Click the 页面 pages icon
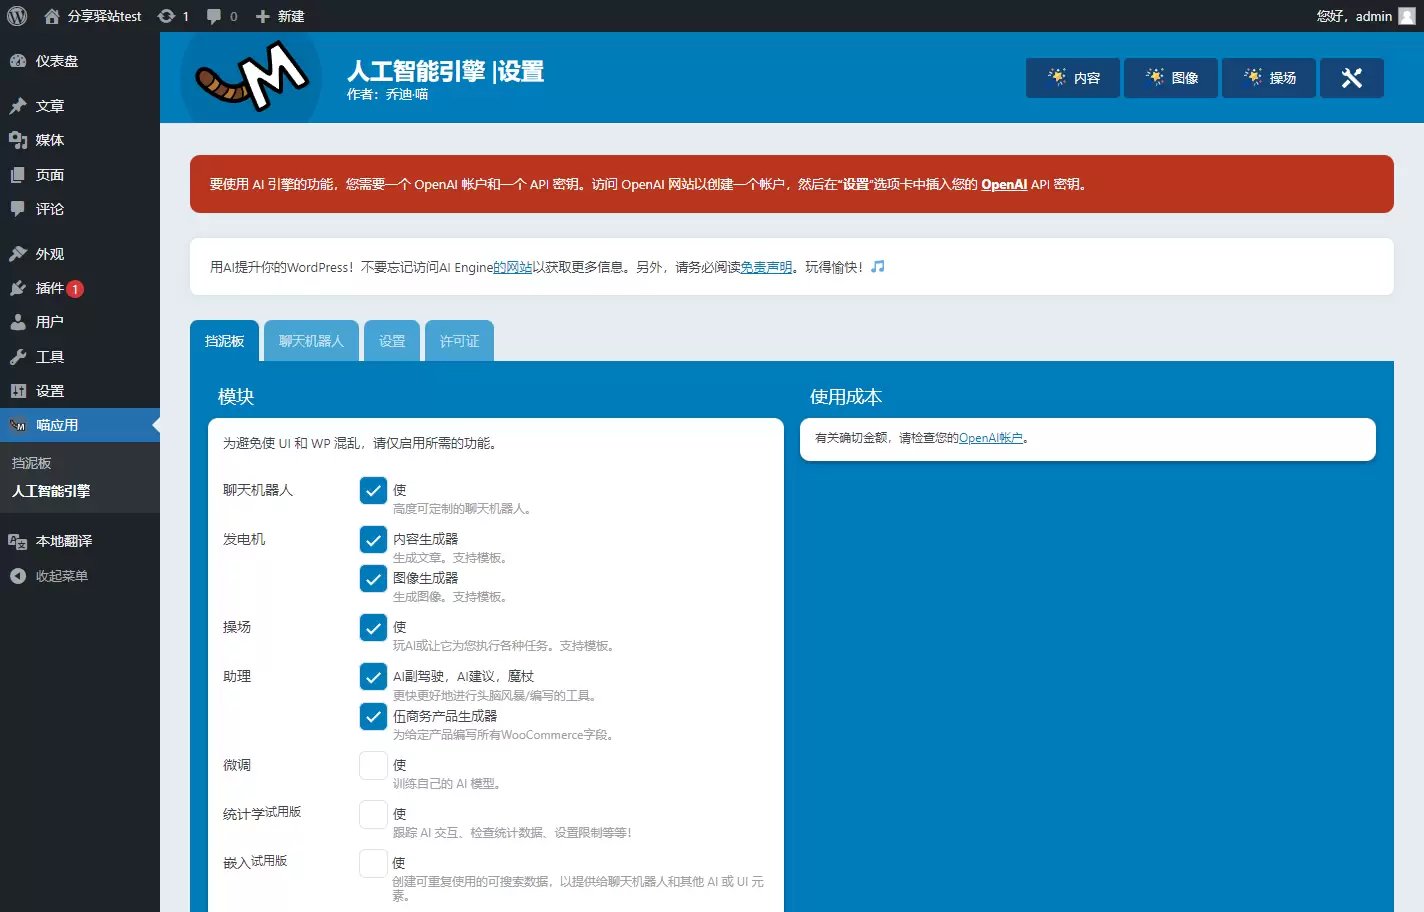 (x=18, y=175)
